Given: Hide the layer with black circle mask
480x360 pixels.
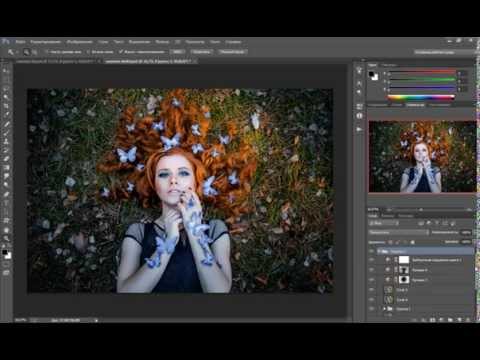Looking at the screenshot, I should click(x=372, y=280).
